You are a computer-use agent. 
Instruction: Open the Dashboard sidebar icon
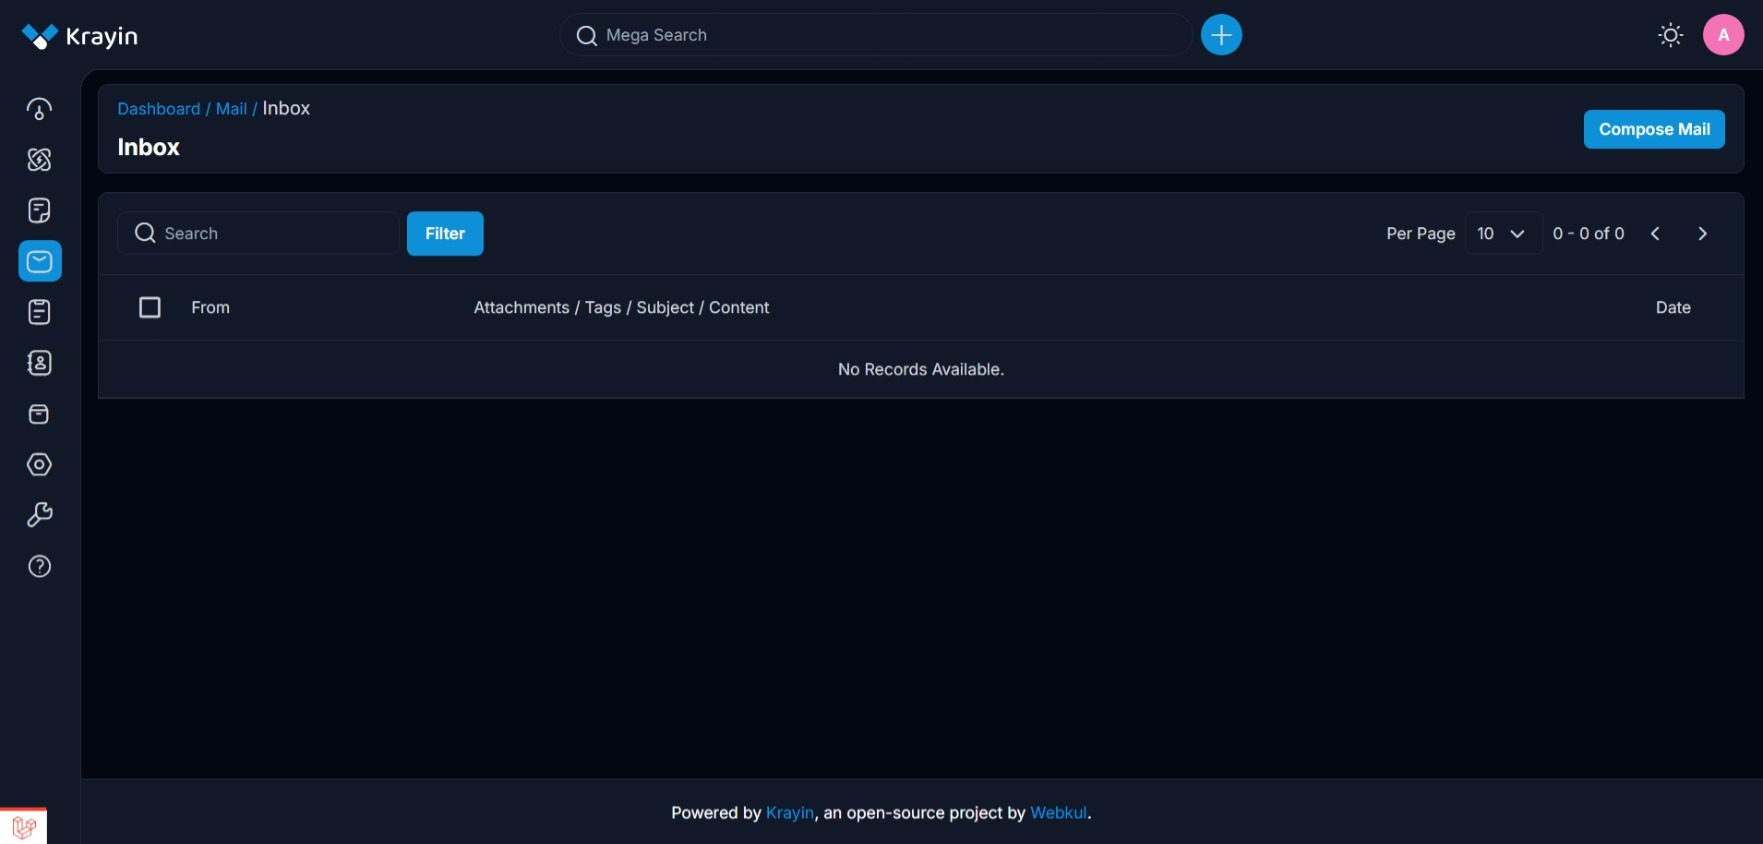(x=39, y=109)
